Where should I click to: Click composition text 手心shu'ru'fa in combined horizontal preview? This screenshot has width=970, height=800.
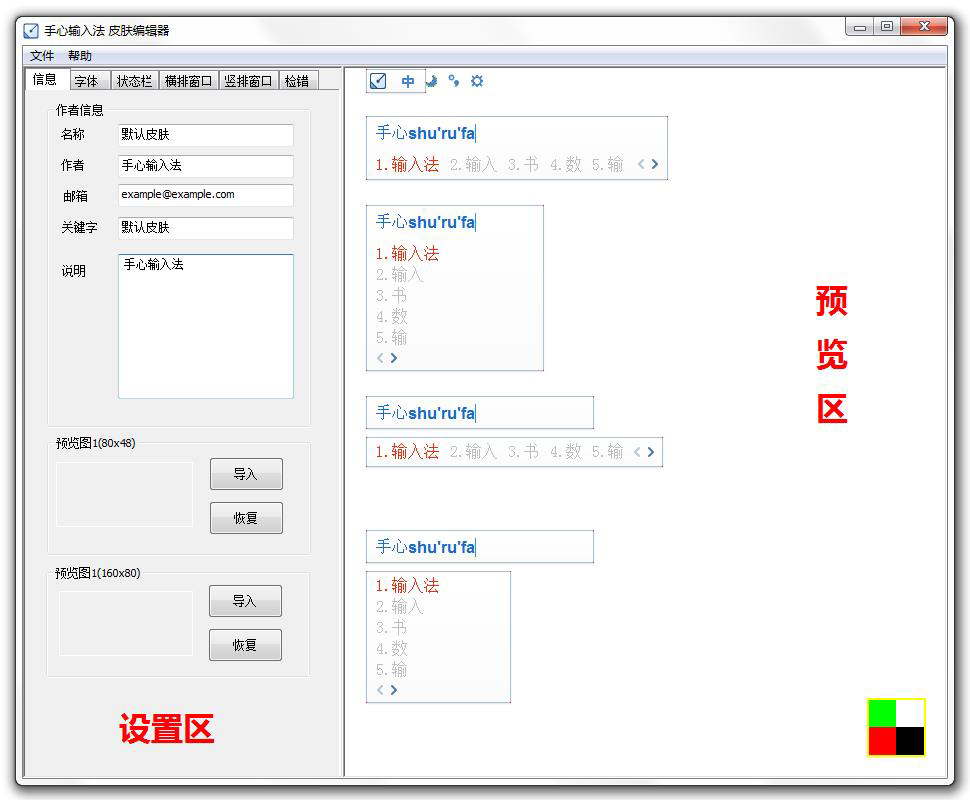click(x=426, y=133)
